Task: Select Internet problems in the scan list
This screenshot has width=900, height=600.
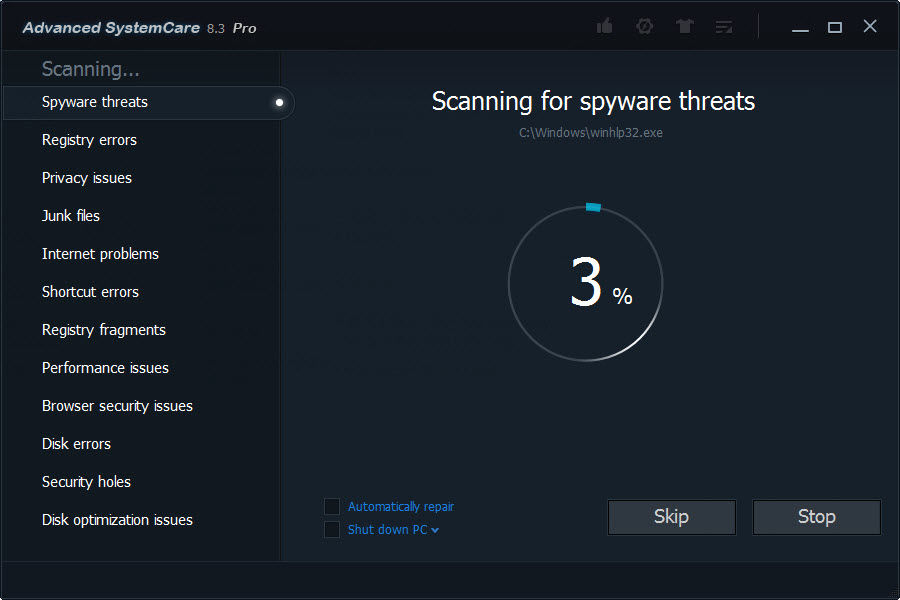Action: [x=100, y=254]
